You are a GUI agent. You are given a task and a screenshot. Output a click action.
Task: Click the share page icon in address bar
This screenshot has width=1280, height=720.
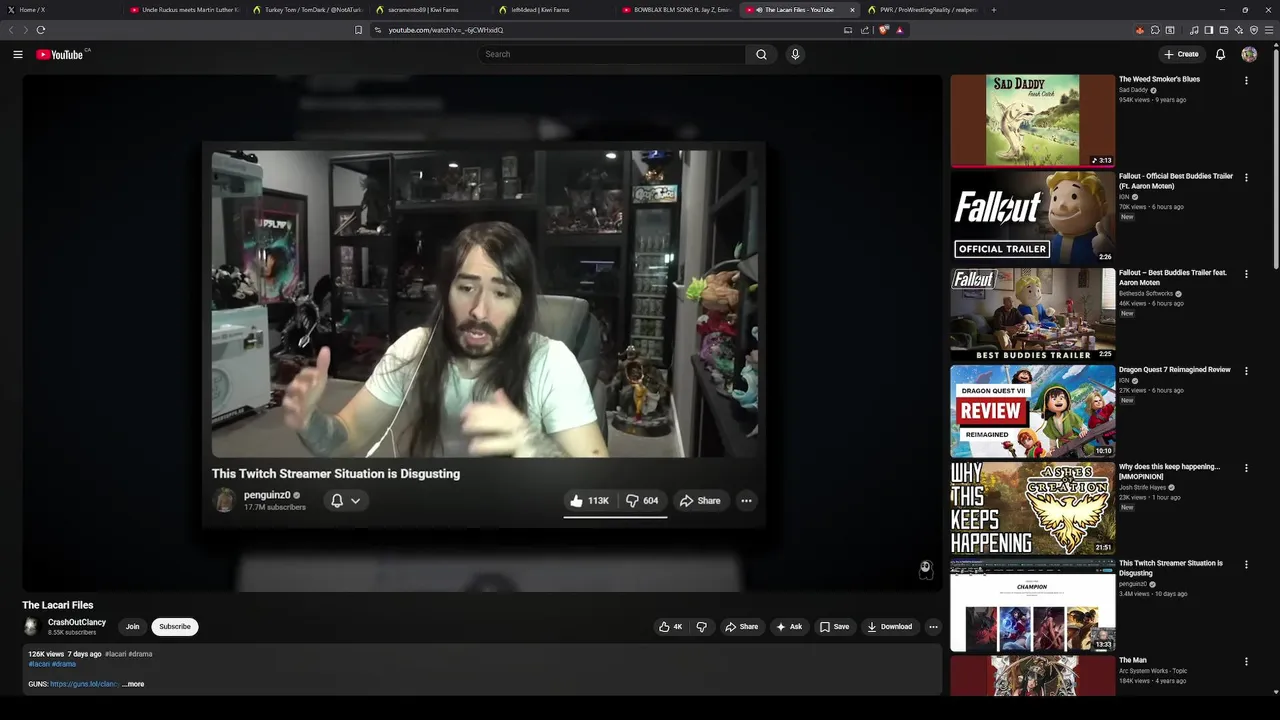point(865,30)
